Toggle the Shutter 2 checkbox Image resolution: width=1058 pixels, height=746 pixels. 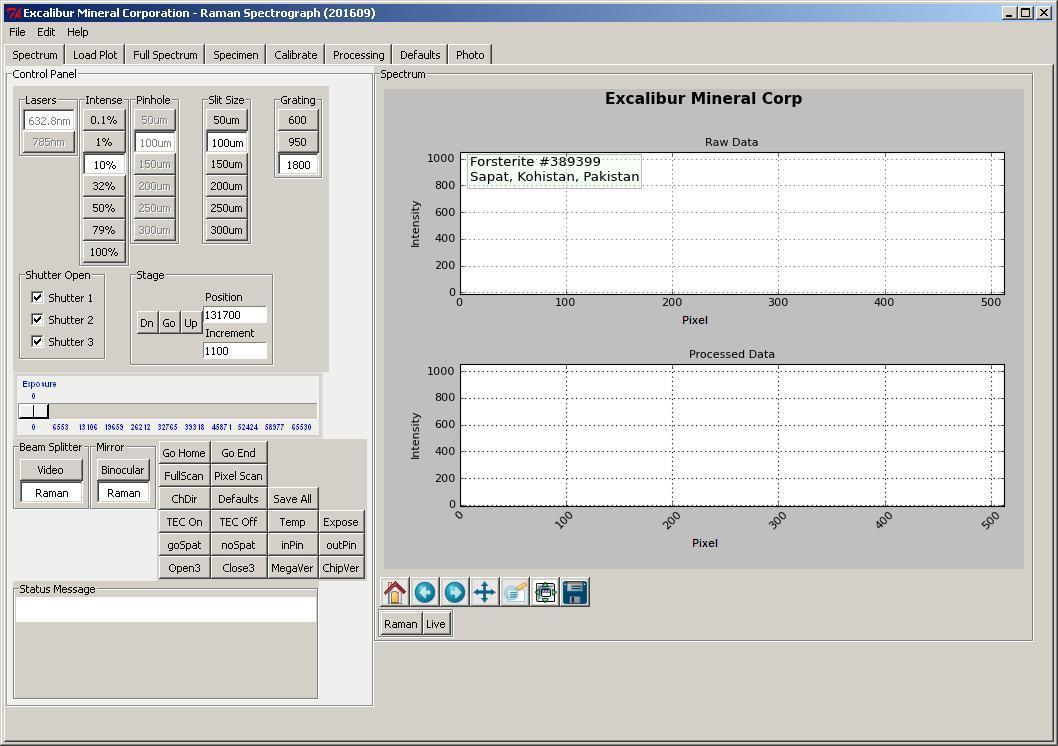(x=37, y=319)
